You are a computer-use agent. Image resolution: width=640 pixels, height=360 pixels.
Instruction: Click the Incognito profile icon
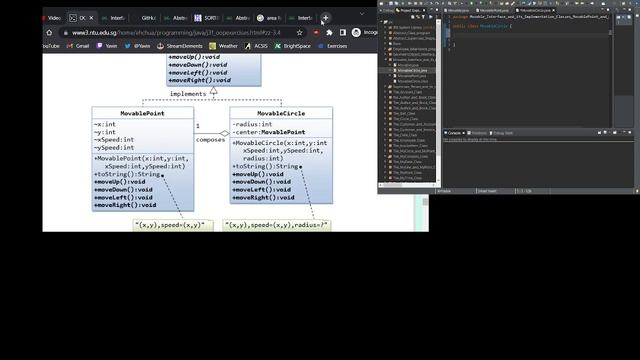tap(356, 33)
